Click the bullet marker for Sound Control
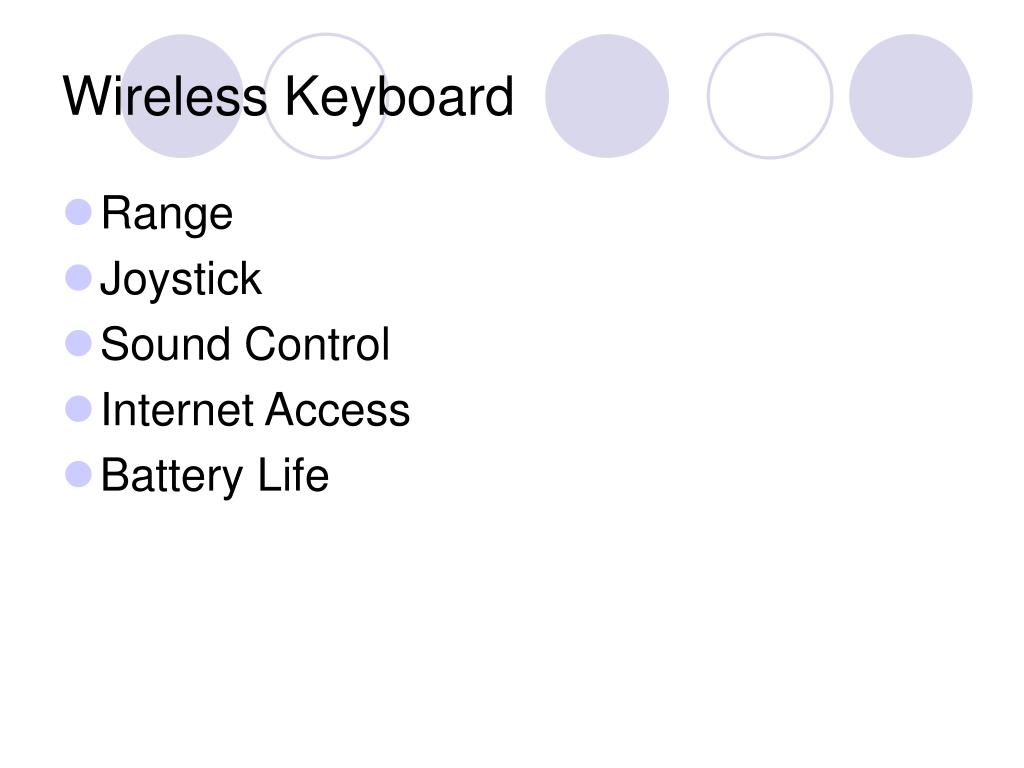 [79, 343]
